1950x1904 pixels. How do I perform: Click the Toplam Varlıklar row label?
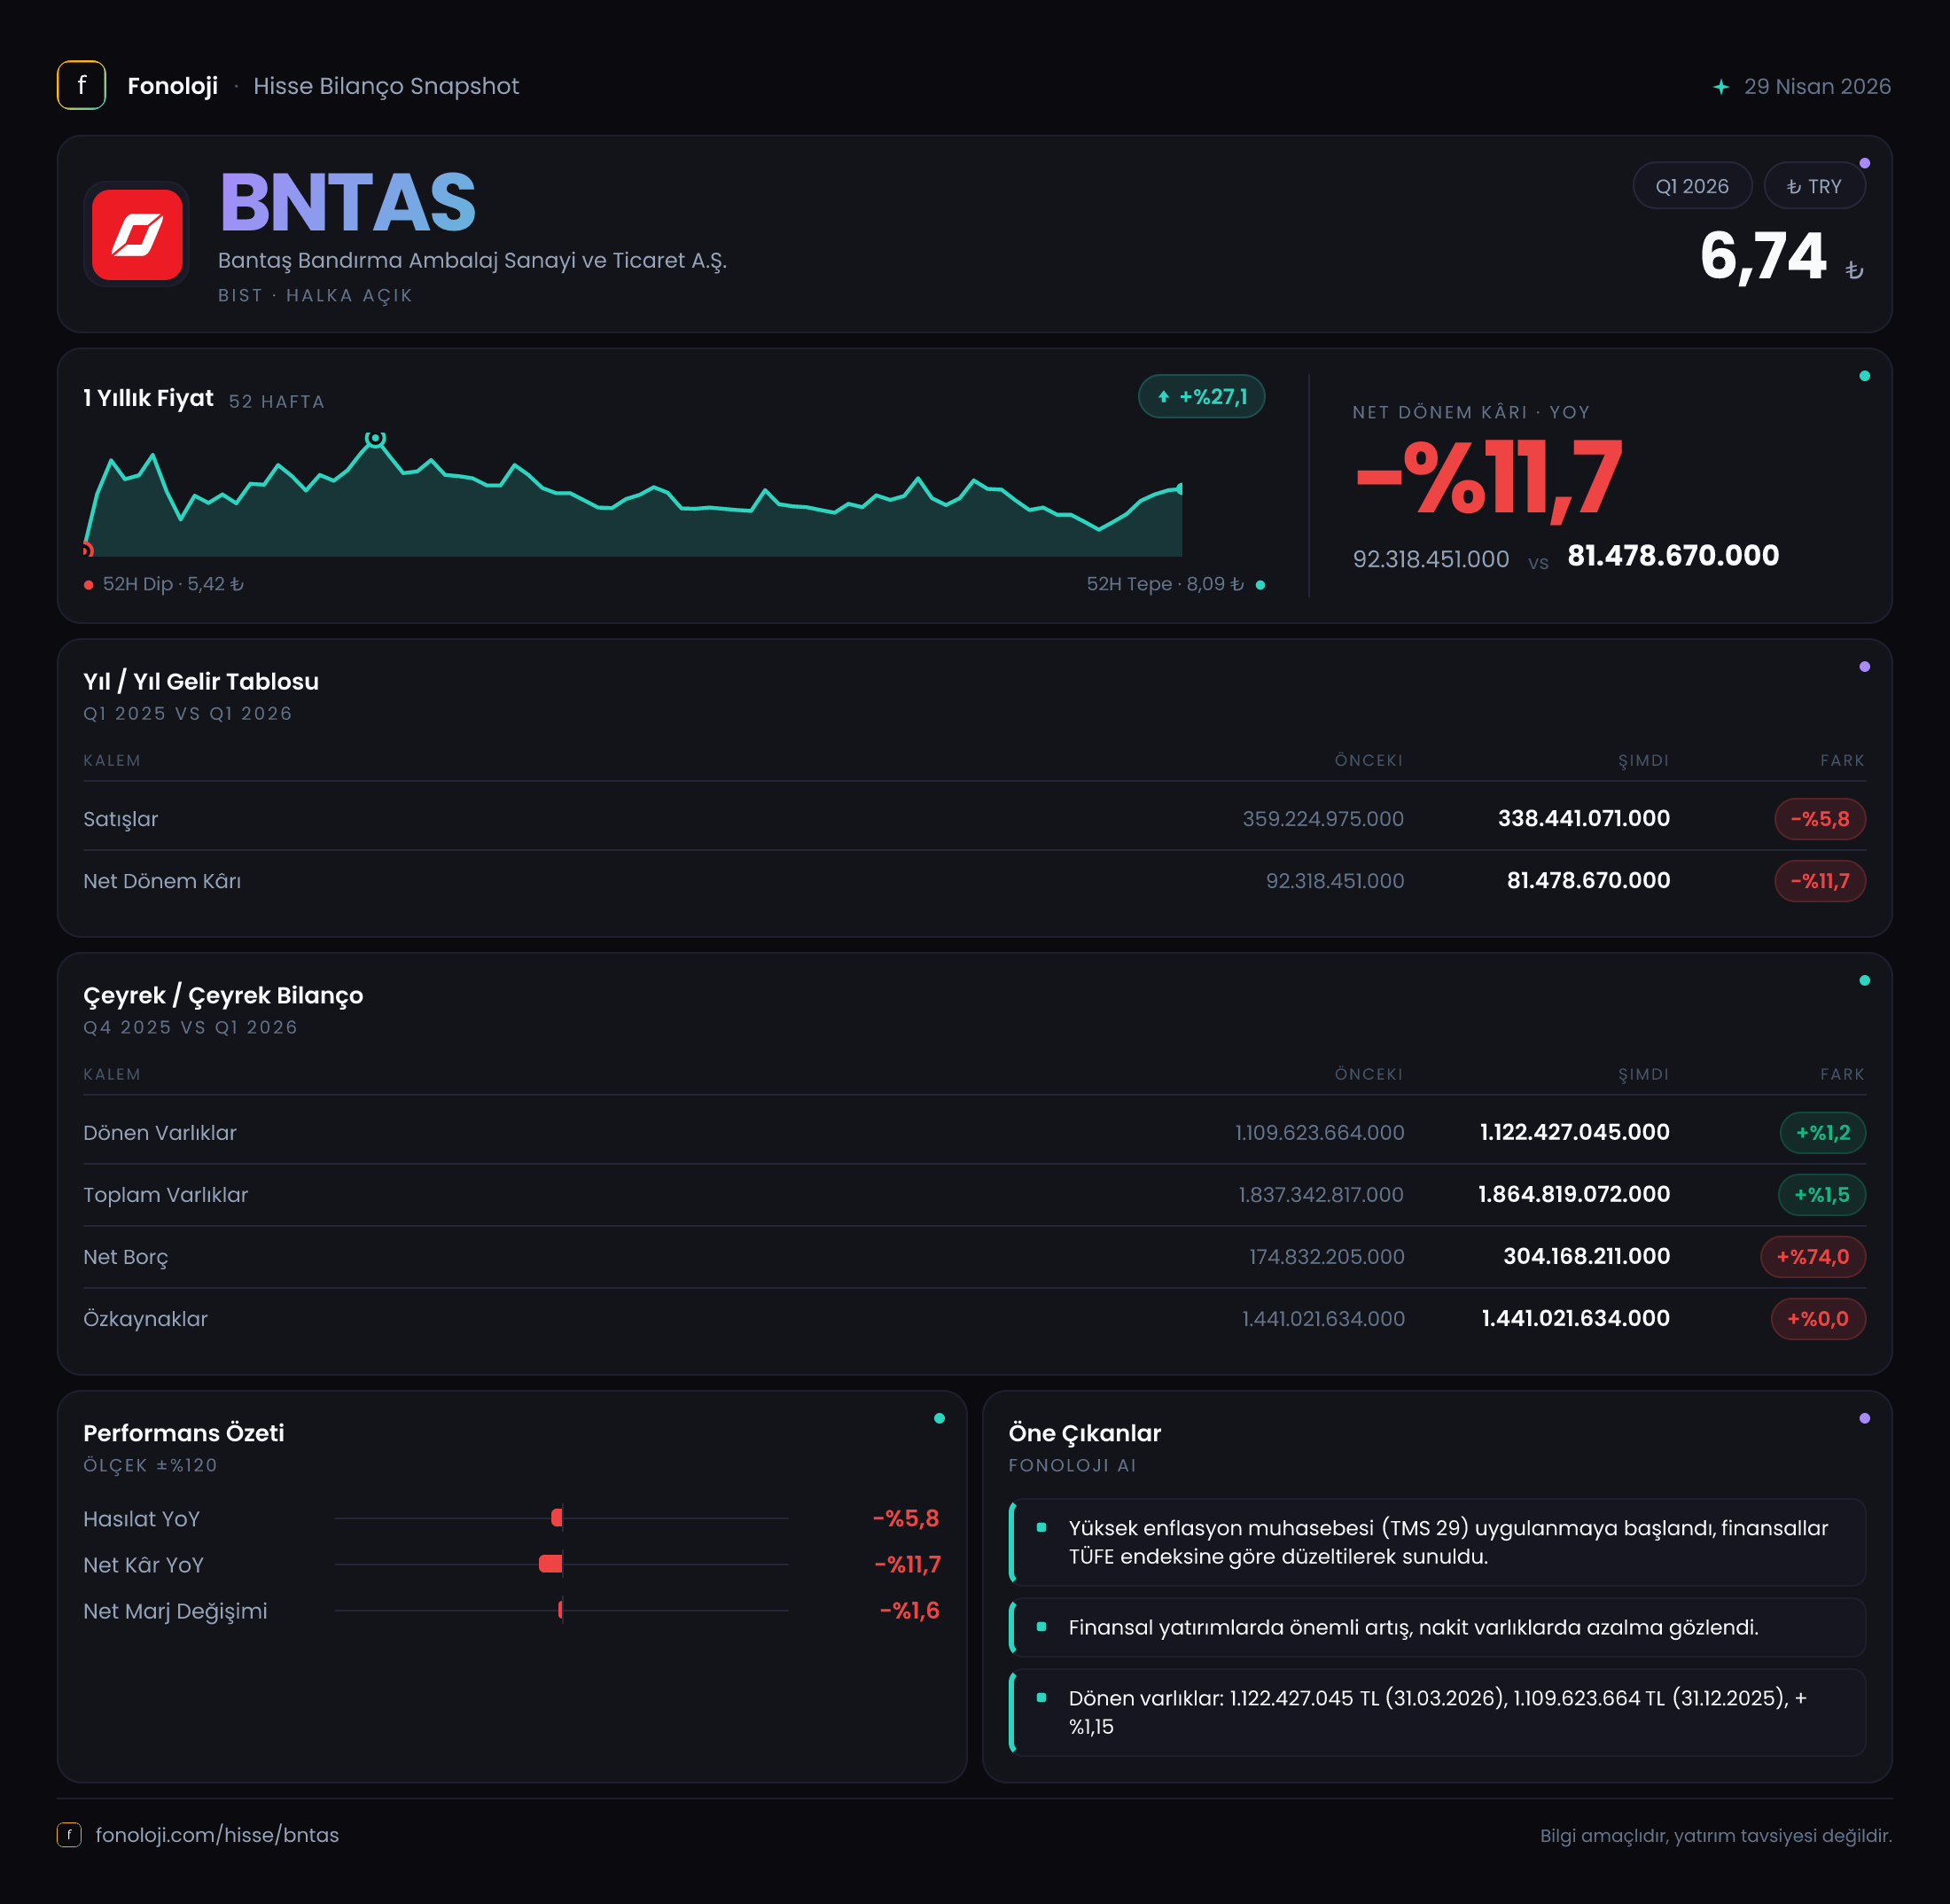pyautogui.click(x=166, y=1195)
